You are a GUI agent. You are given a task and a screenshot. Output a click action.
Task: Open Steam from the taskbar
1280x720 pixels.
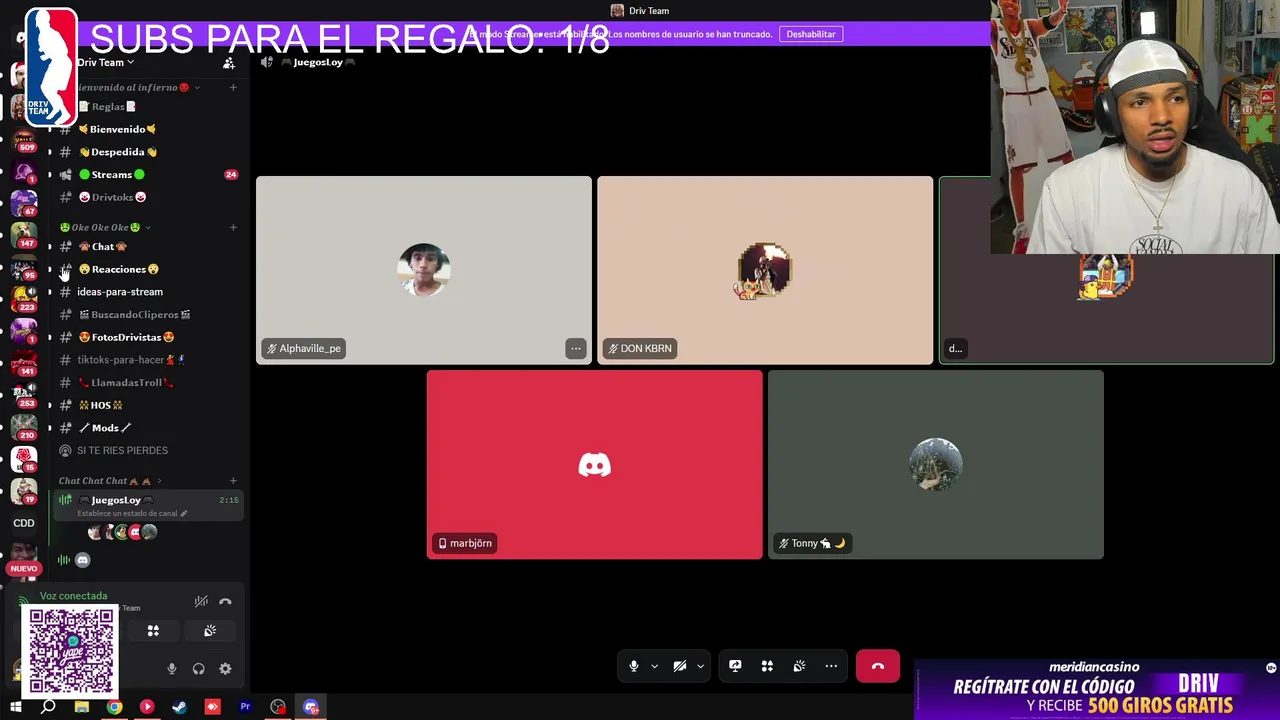click(180, 707)
